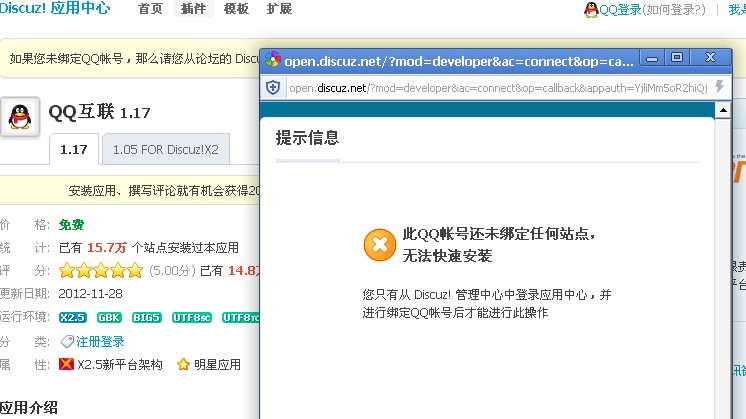
Task: Click the 如何登录? help link
Action: (x=674, y=10)
